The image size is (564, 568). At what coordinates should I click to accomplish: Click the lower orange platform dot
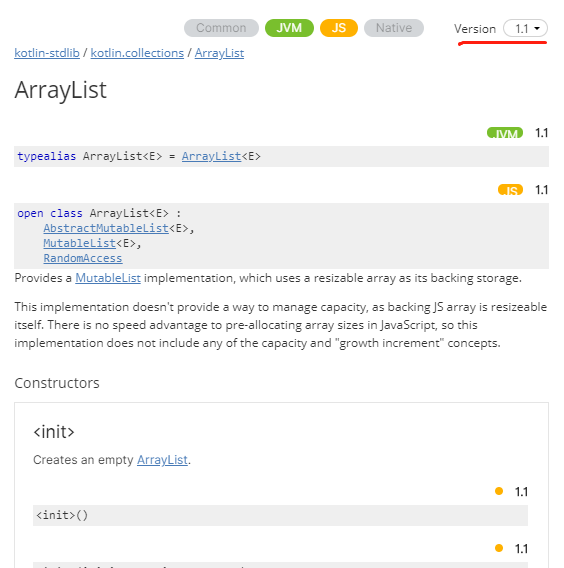[x=499, y=548]
